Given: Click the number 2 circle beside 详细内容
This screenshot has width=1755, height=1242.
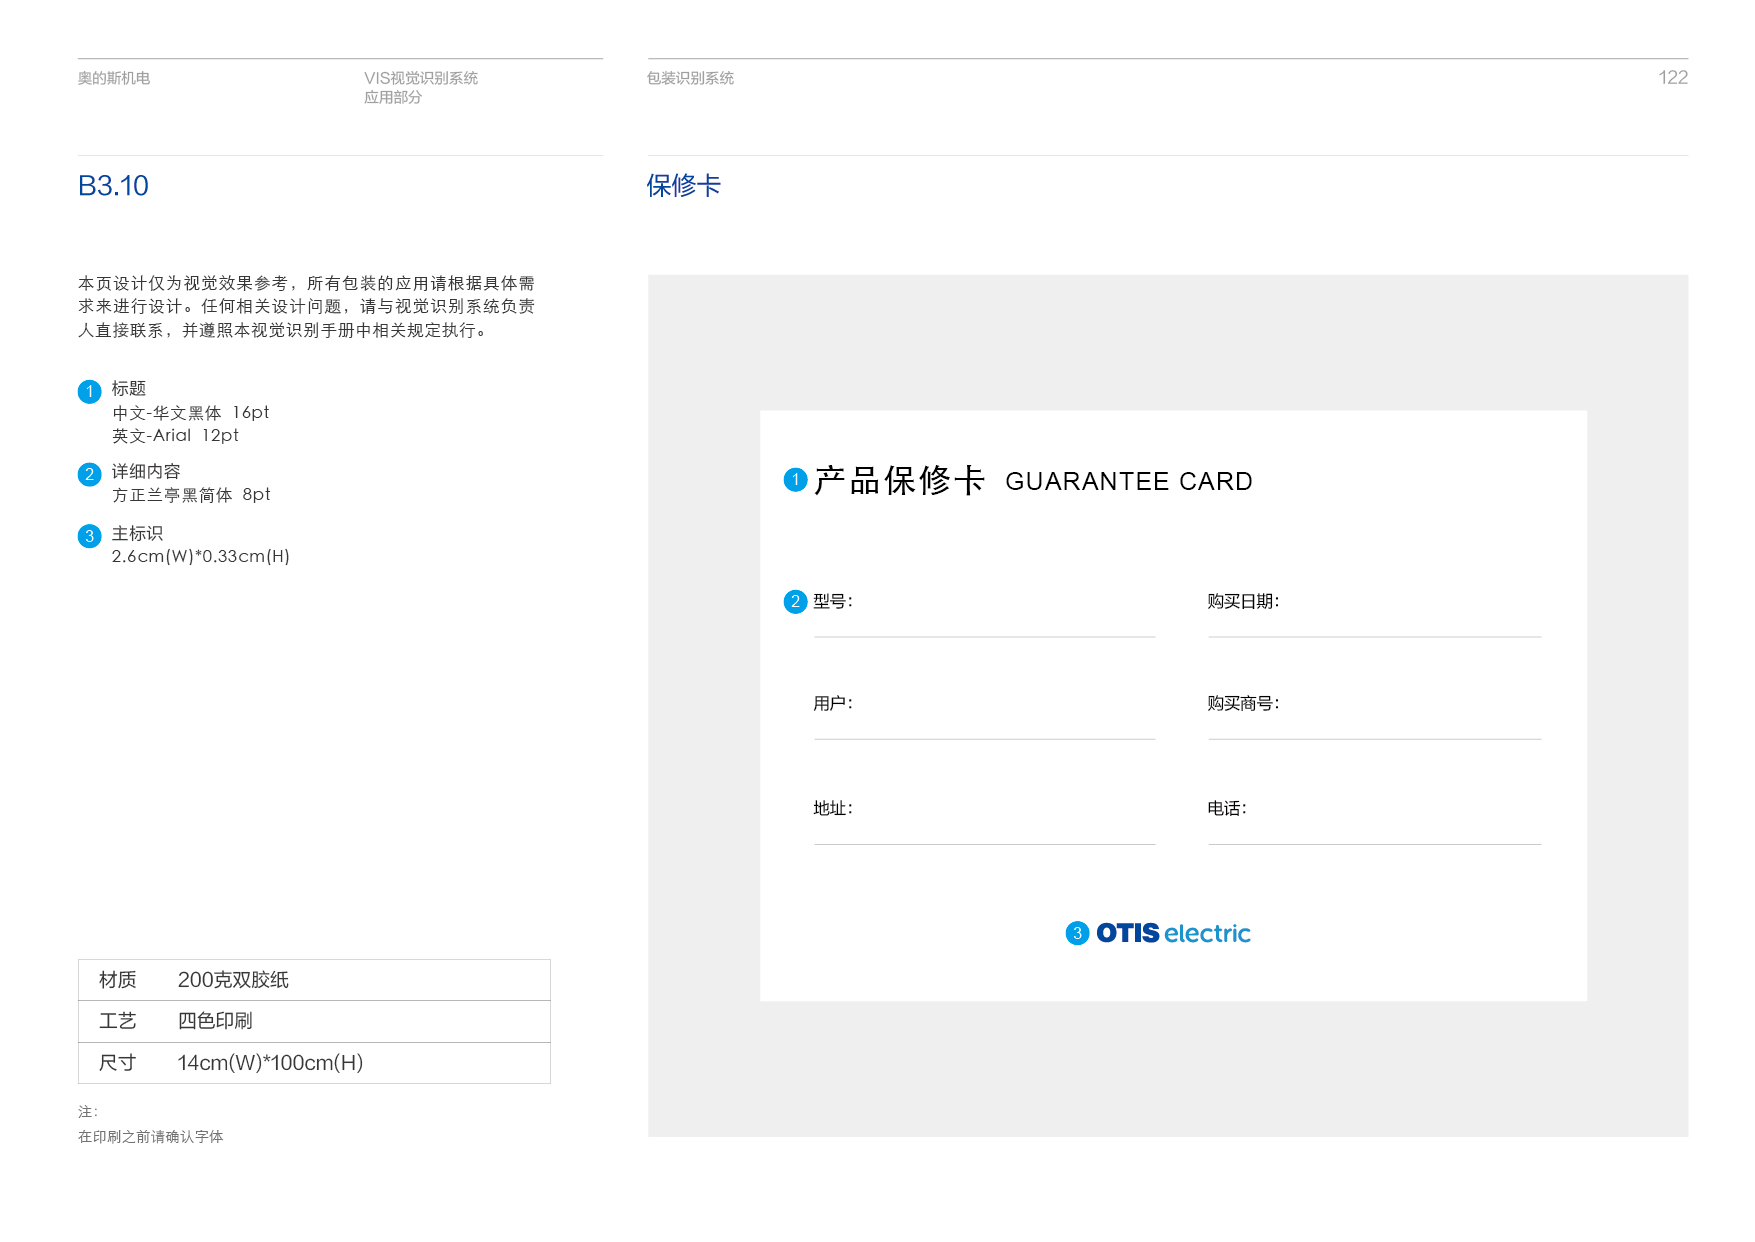Looking at the screenshot, I should point(89,474).
